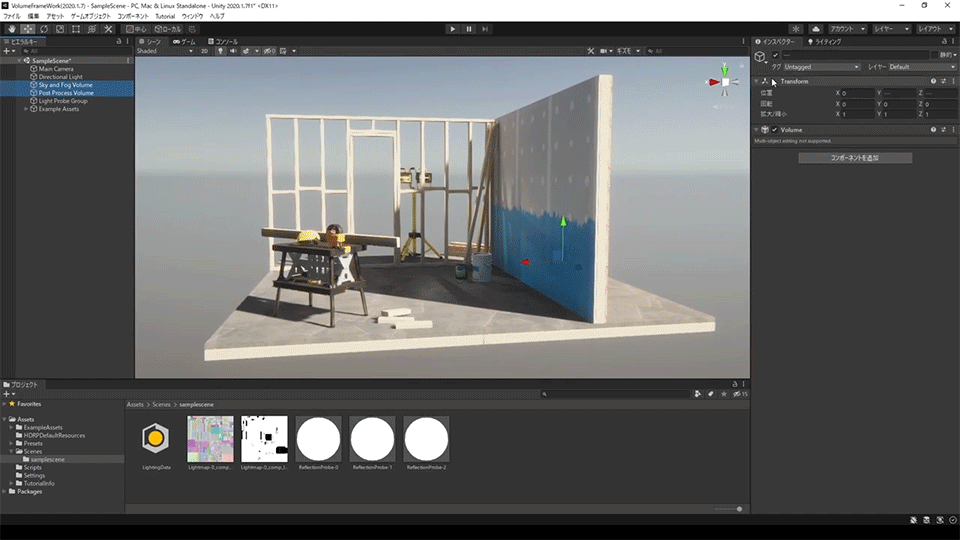Click the LightingData asset icon

154,439
